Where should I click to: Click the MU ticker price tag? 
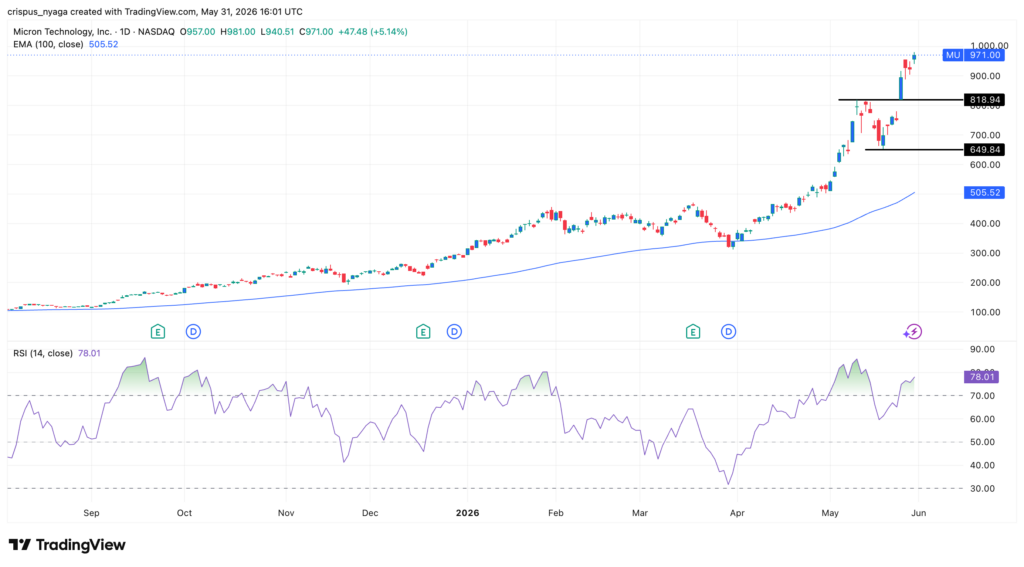953,55
